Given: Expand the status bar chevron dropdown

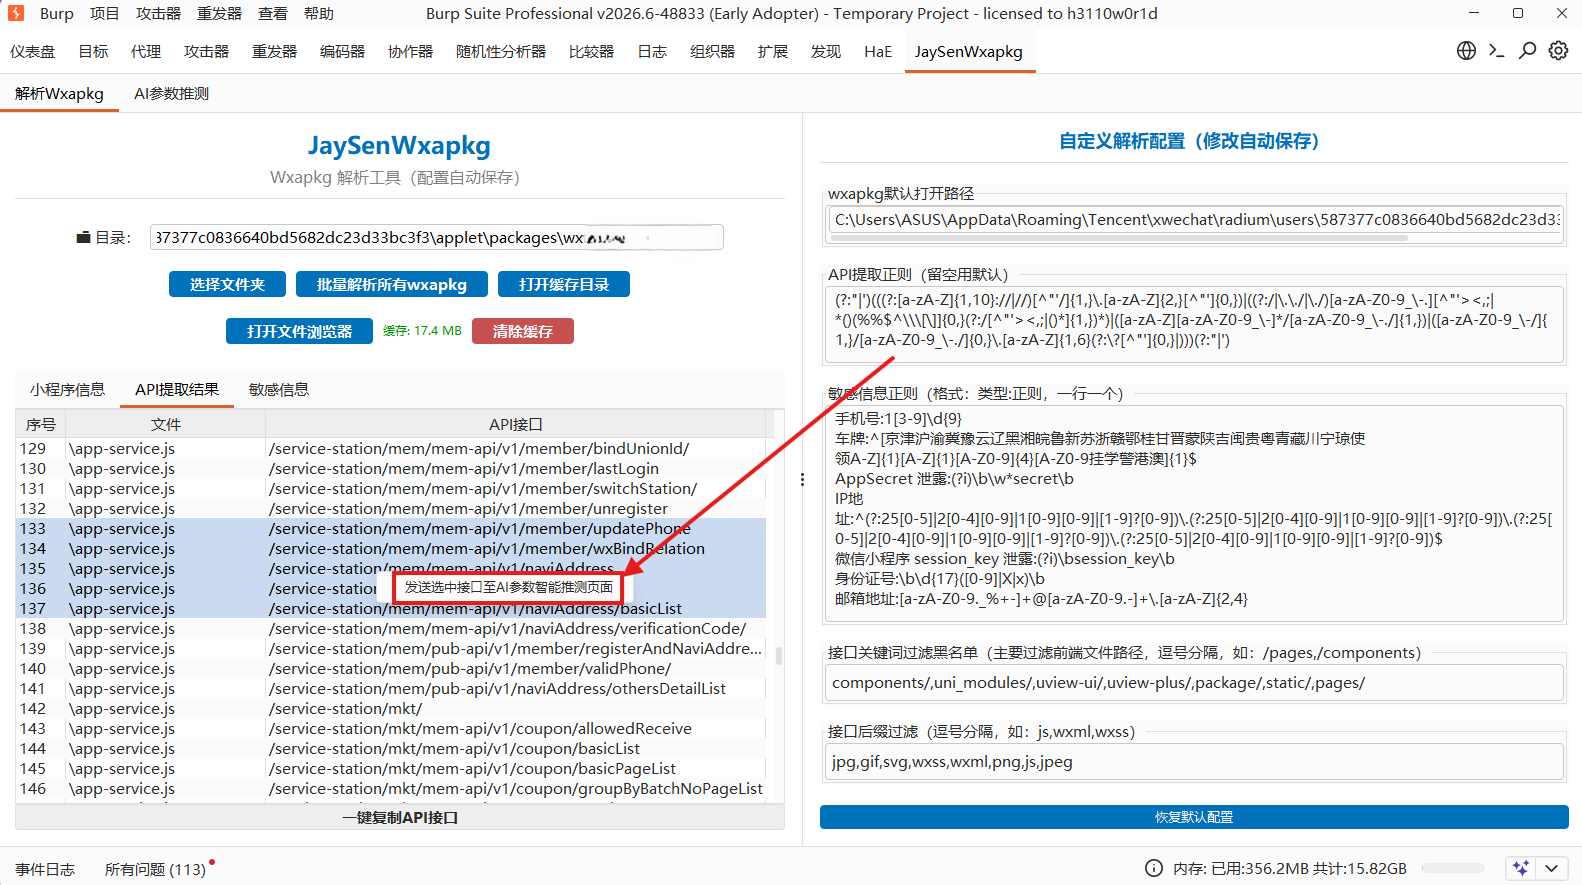Looking at the screenshot, I should tap(1551, 868).
